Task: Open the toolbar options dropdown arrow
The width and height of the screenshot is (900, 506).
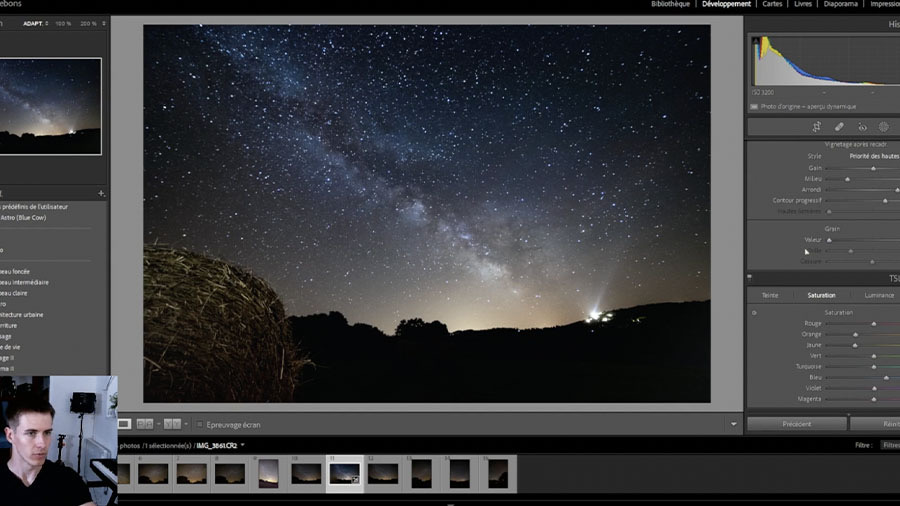Action: pyautogui.click(x=734, y=425)
